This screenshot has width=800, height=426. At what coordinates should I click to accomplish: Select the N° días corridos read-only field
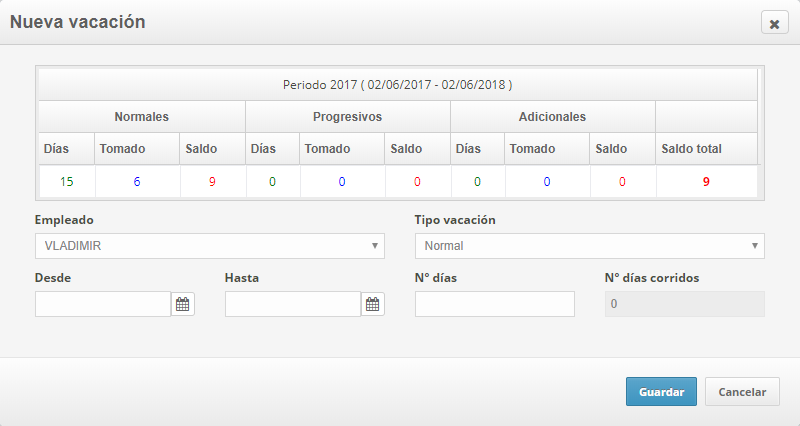click(x=685, y=304)
